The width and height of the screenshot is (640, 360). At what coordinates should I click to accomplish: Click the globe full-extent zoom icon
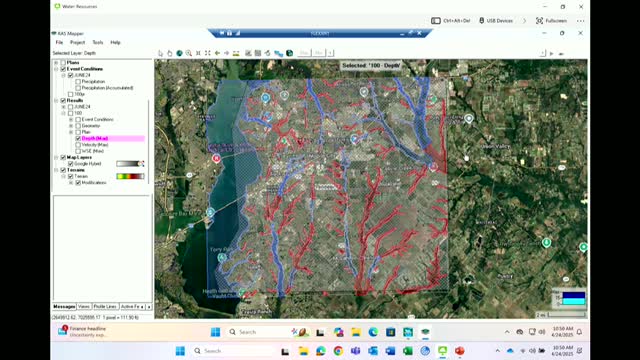[179, 53]
